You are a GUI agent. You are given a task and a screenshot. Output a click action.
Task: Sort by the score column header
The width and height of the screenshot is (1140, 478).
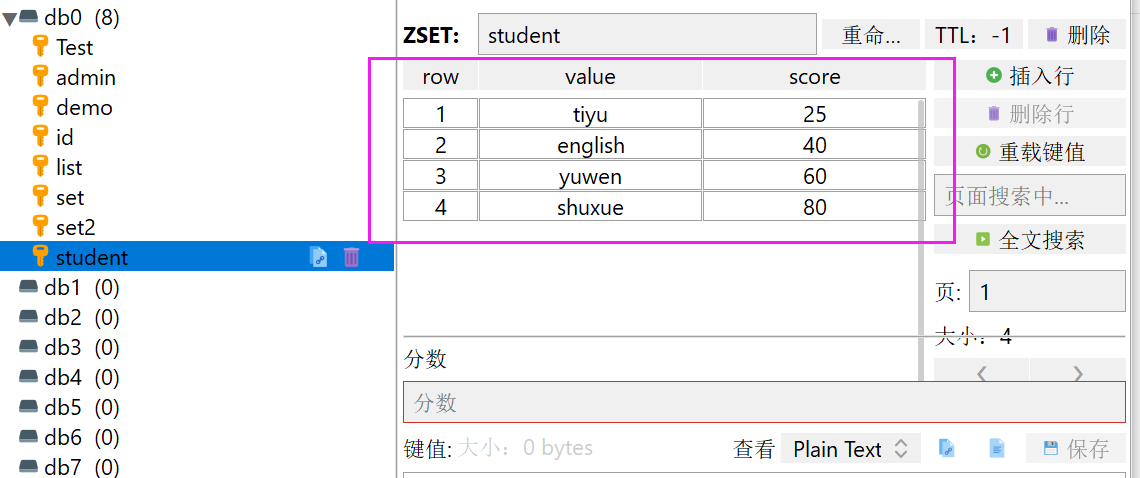pos(814,76)
